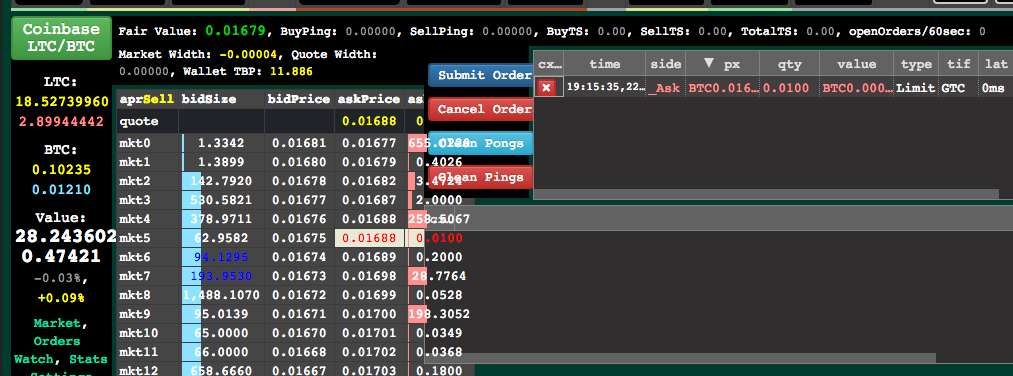Click mkt5 row label
The height and width of the screenshot is (376, 1013).
(x=147, y=238)
